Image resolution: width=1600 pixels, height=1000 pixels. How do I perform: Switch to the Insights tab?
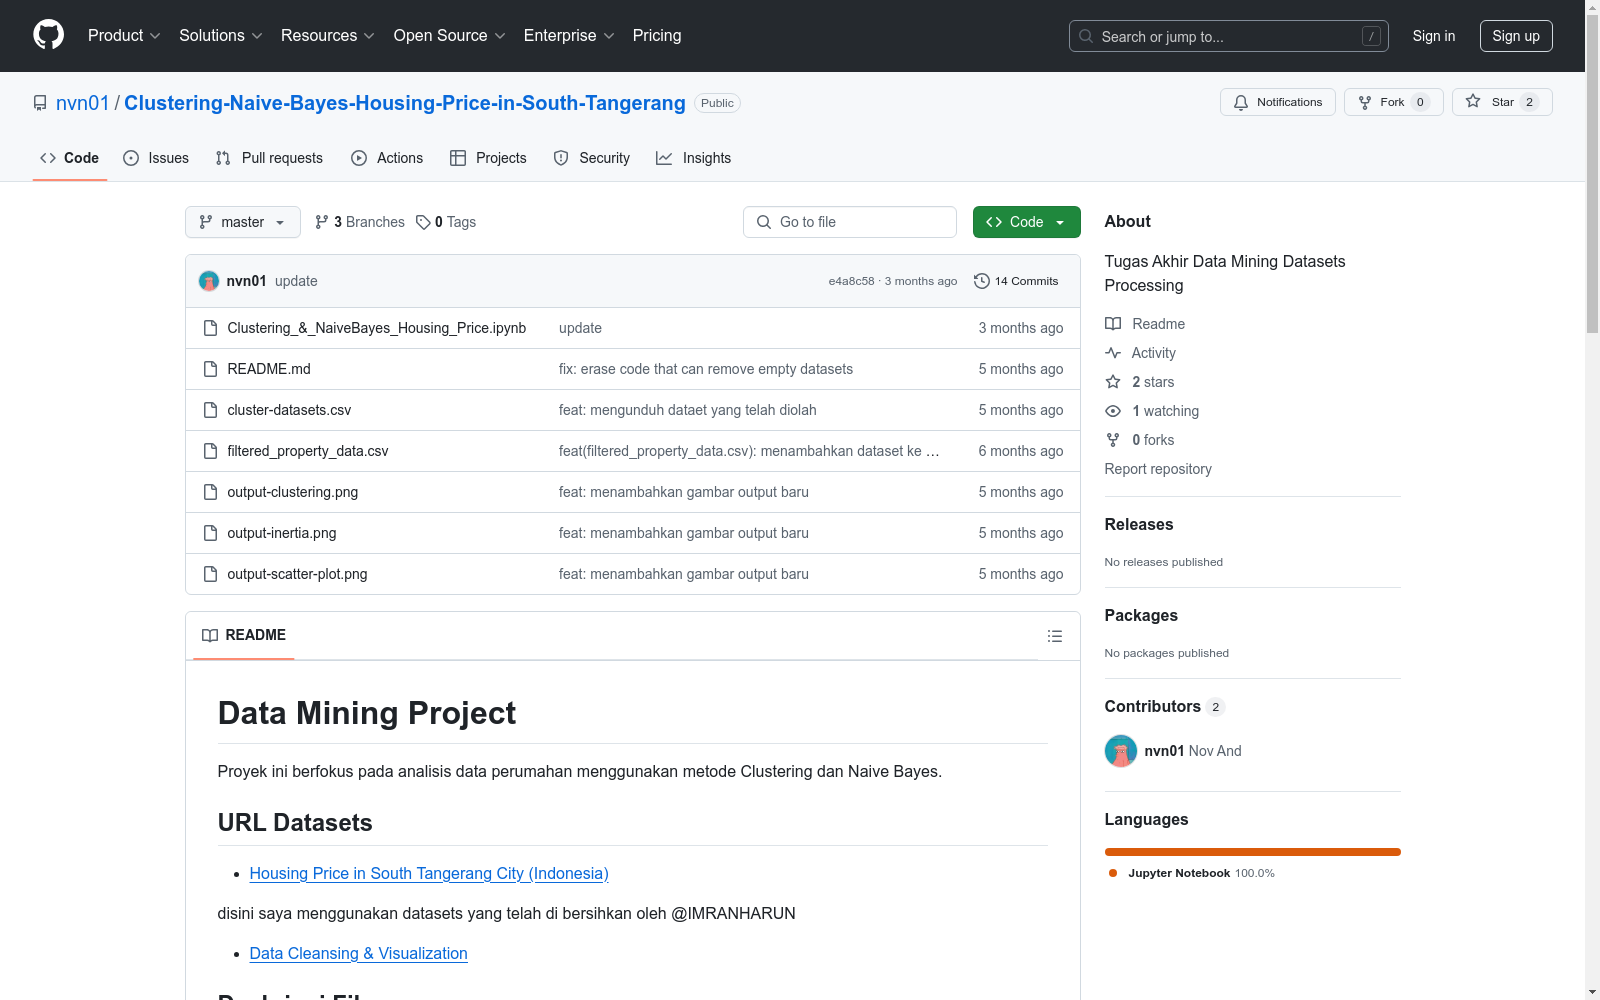click(x=694, y=158)
